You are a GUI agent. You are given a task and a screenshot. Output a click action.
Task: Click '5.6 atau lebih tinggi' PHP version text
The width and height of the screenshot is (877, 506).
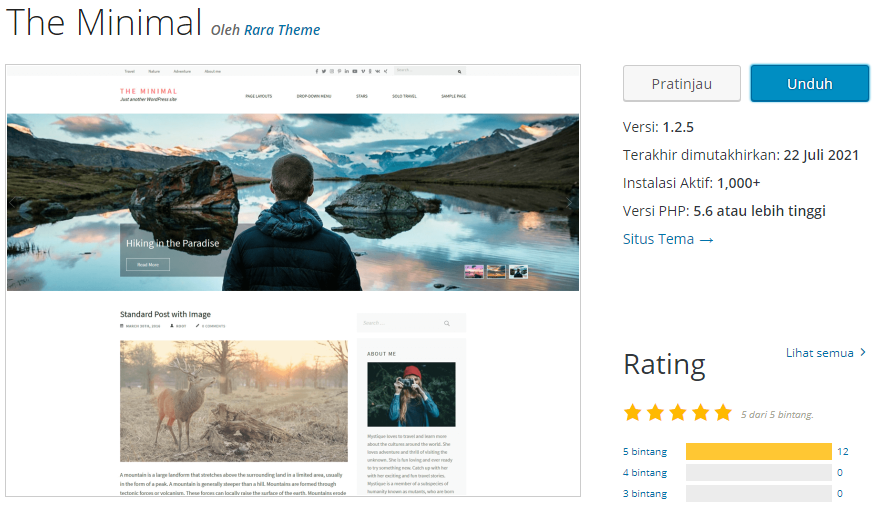pos(760,211)
